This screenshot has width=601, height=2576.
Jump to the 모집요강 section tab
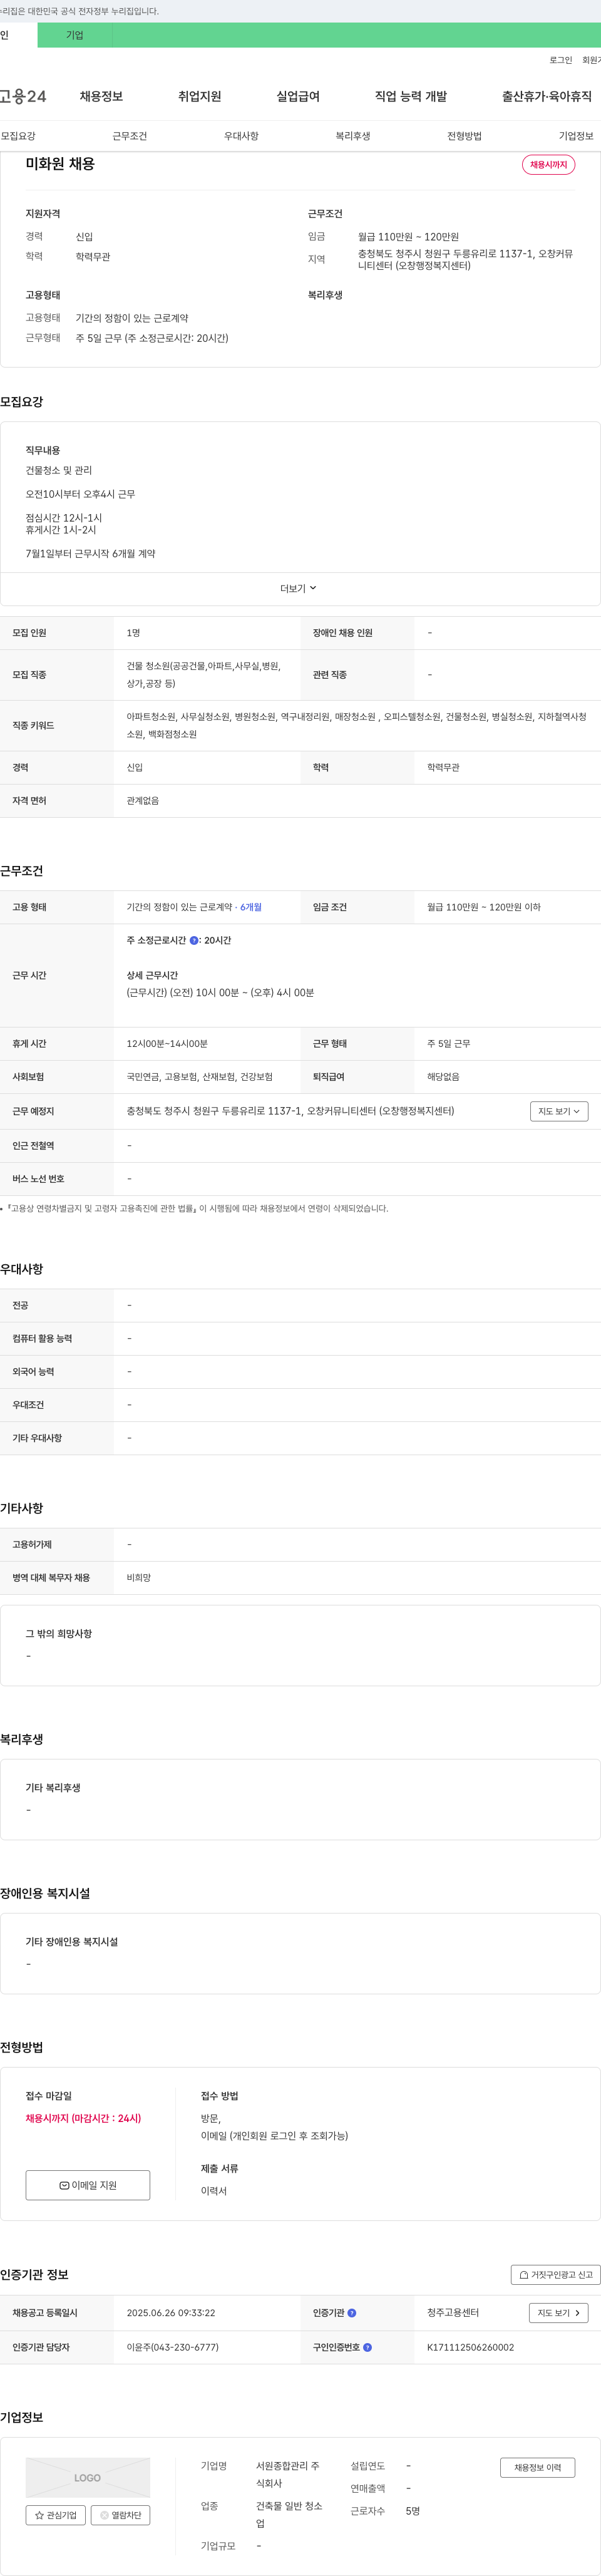tap(18, 136)
